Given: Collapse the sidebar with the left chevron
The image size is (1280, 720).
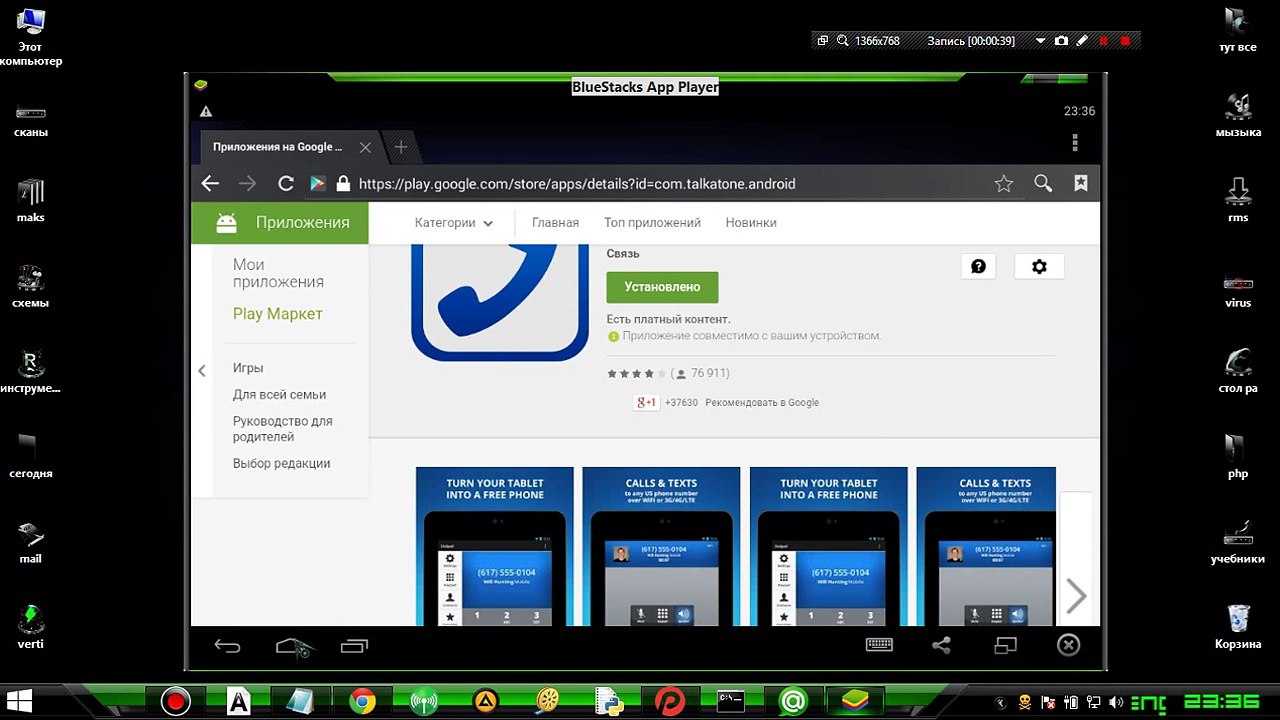Looking at the screenshot, I should pos(202,371).
